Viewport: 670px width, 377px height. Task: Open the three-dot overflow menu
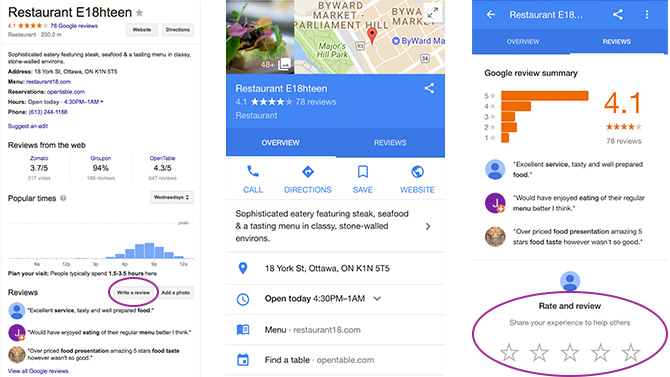(647, 15)
